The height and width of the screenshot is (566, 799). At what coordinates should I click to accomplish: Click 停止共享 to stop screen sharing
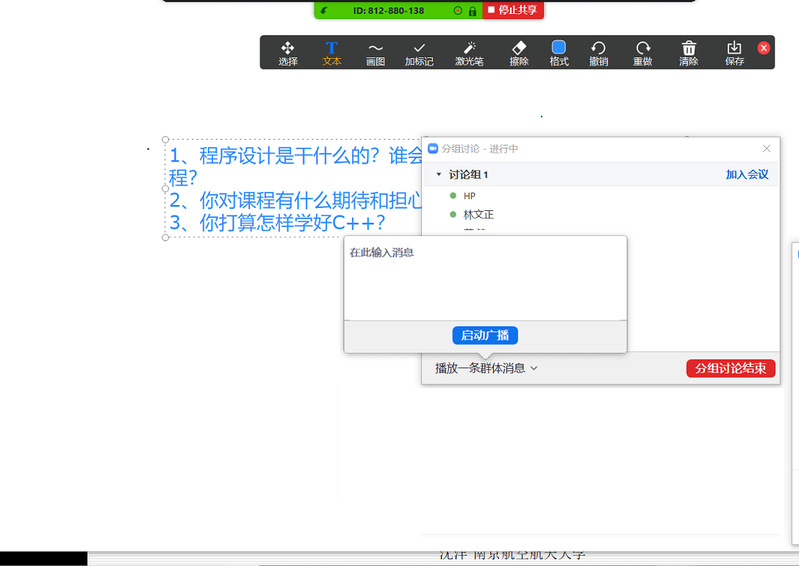tap(513, 10)
